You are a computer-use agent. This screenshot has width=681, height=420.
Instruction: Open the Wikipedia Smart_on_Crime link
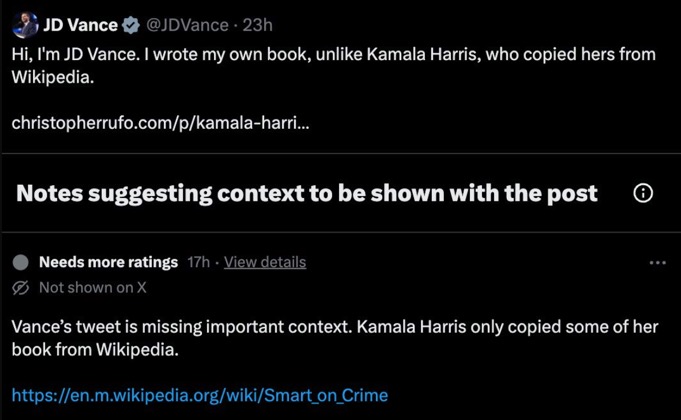pos(200,395)
